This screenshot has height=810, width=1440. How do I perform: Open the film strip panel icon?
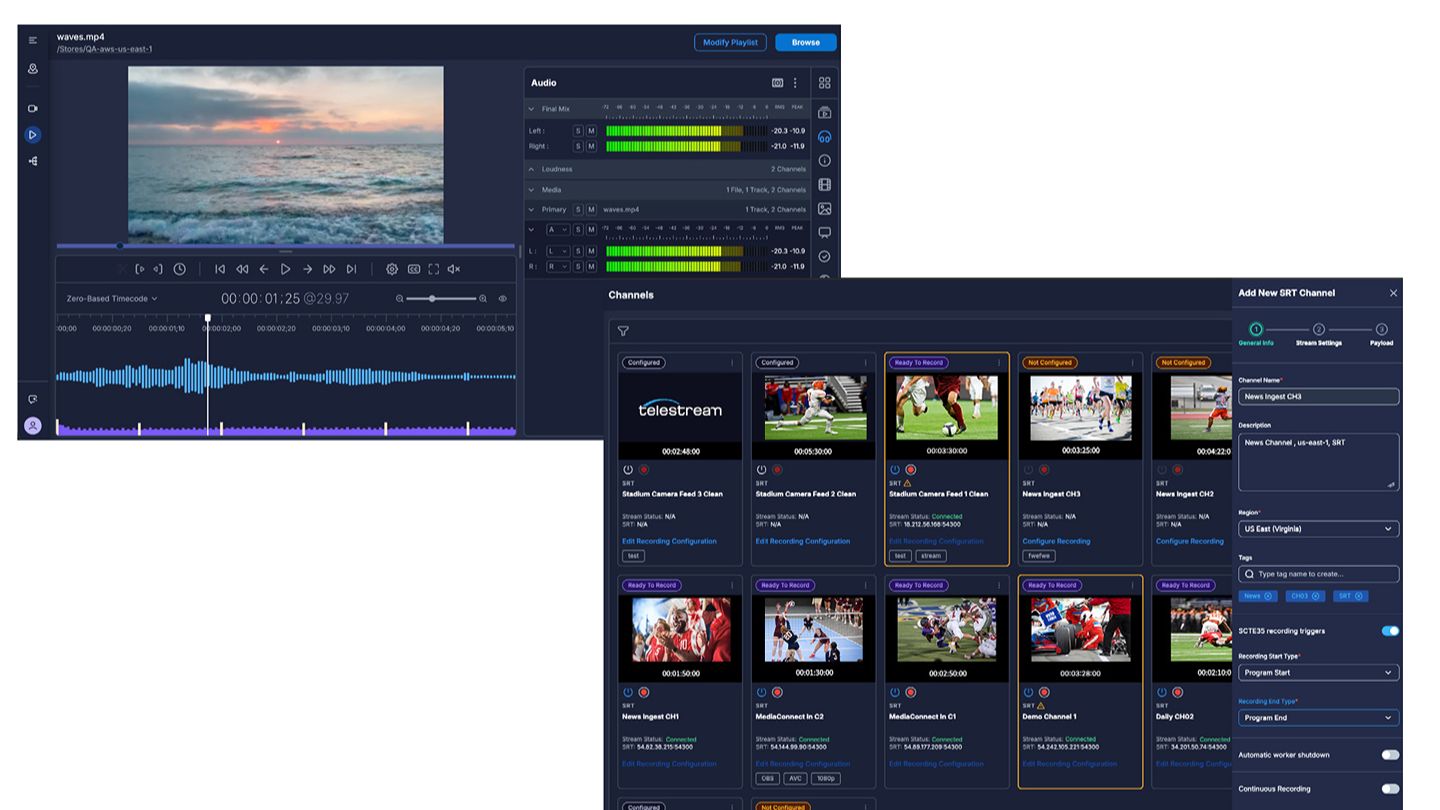pos(825,185)
